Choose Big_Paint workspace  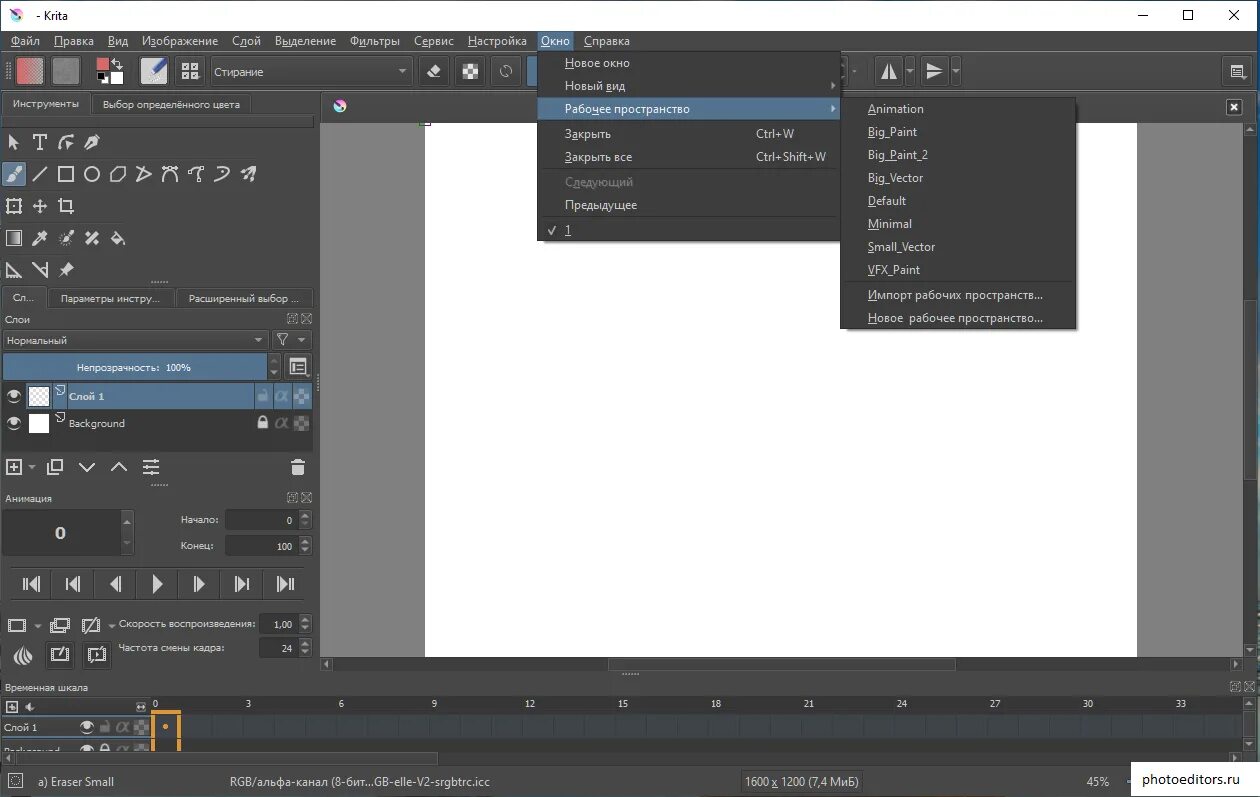892,132
